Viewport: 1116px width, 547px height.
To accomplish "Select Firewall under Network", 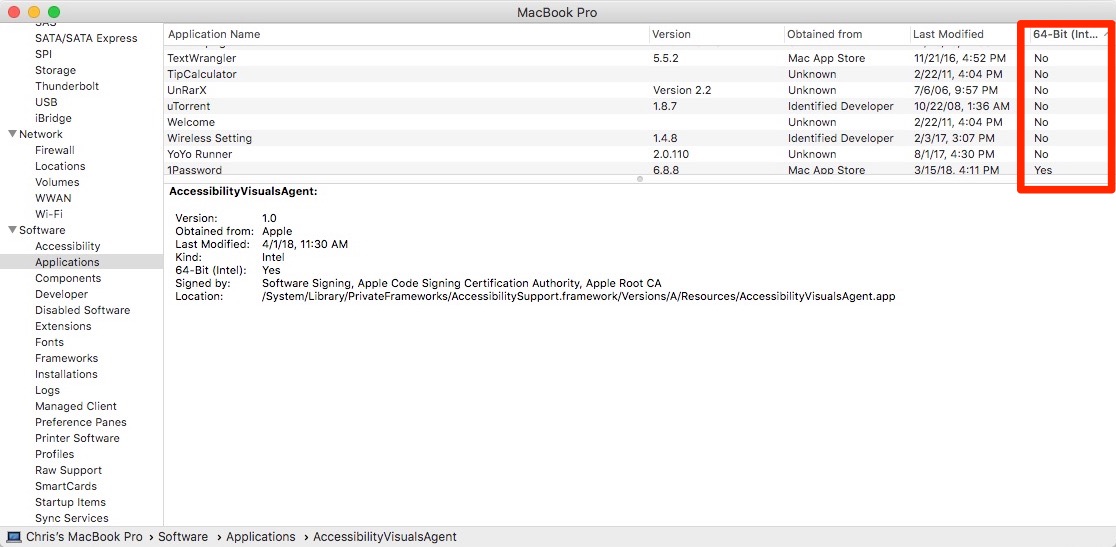I will point(55,150).
